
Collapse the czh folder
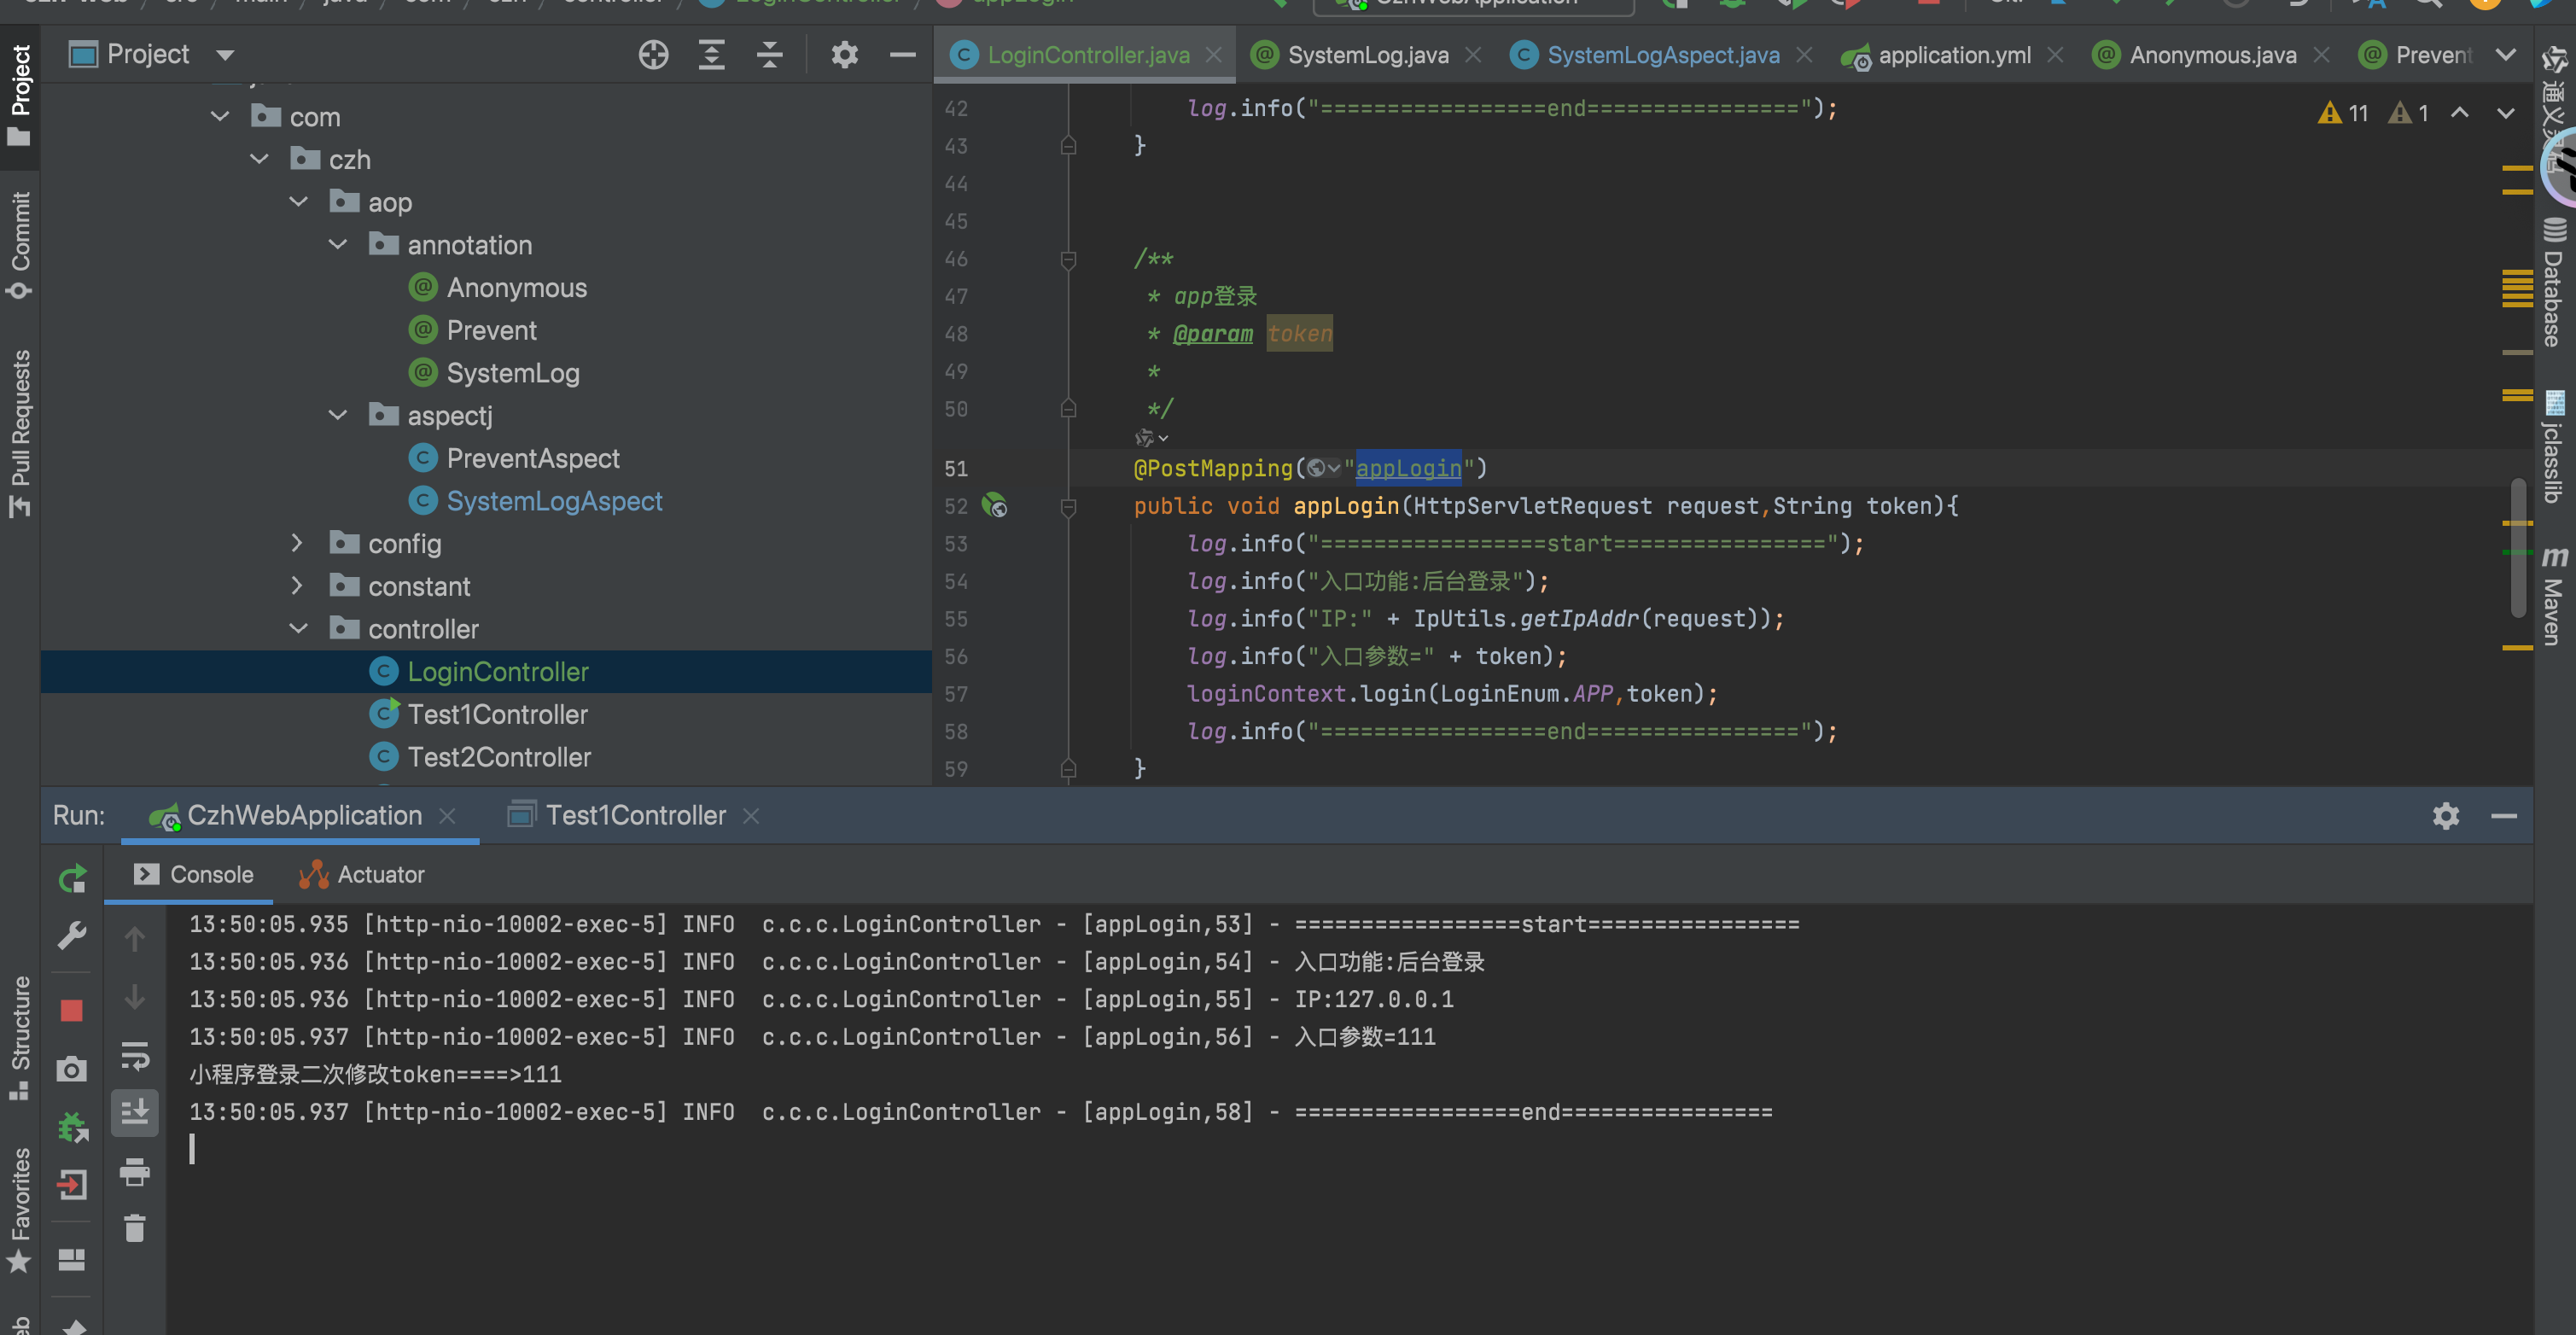point(259,159)
